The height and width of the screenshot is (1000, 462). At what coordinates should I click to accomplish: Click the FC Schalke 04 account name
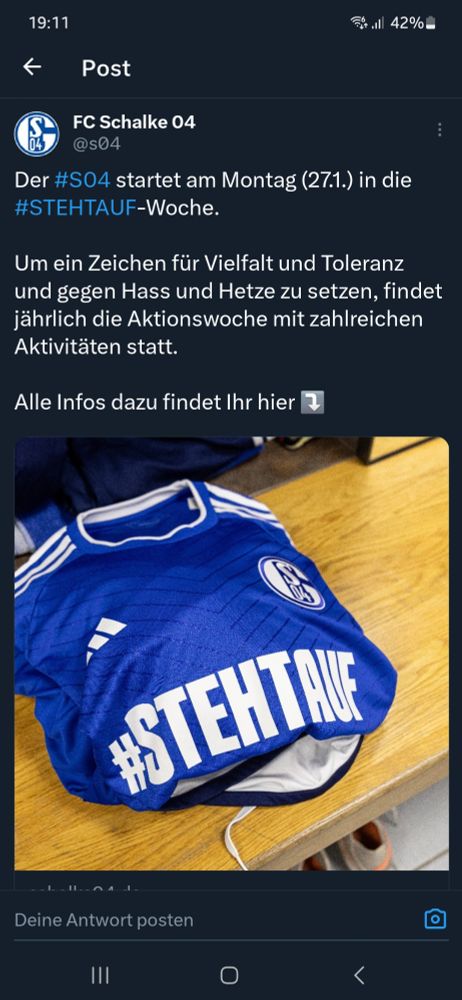click(135, 122)
